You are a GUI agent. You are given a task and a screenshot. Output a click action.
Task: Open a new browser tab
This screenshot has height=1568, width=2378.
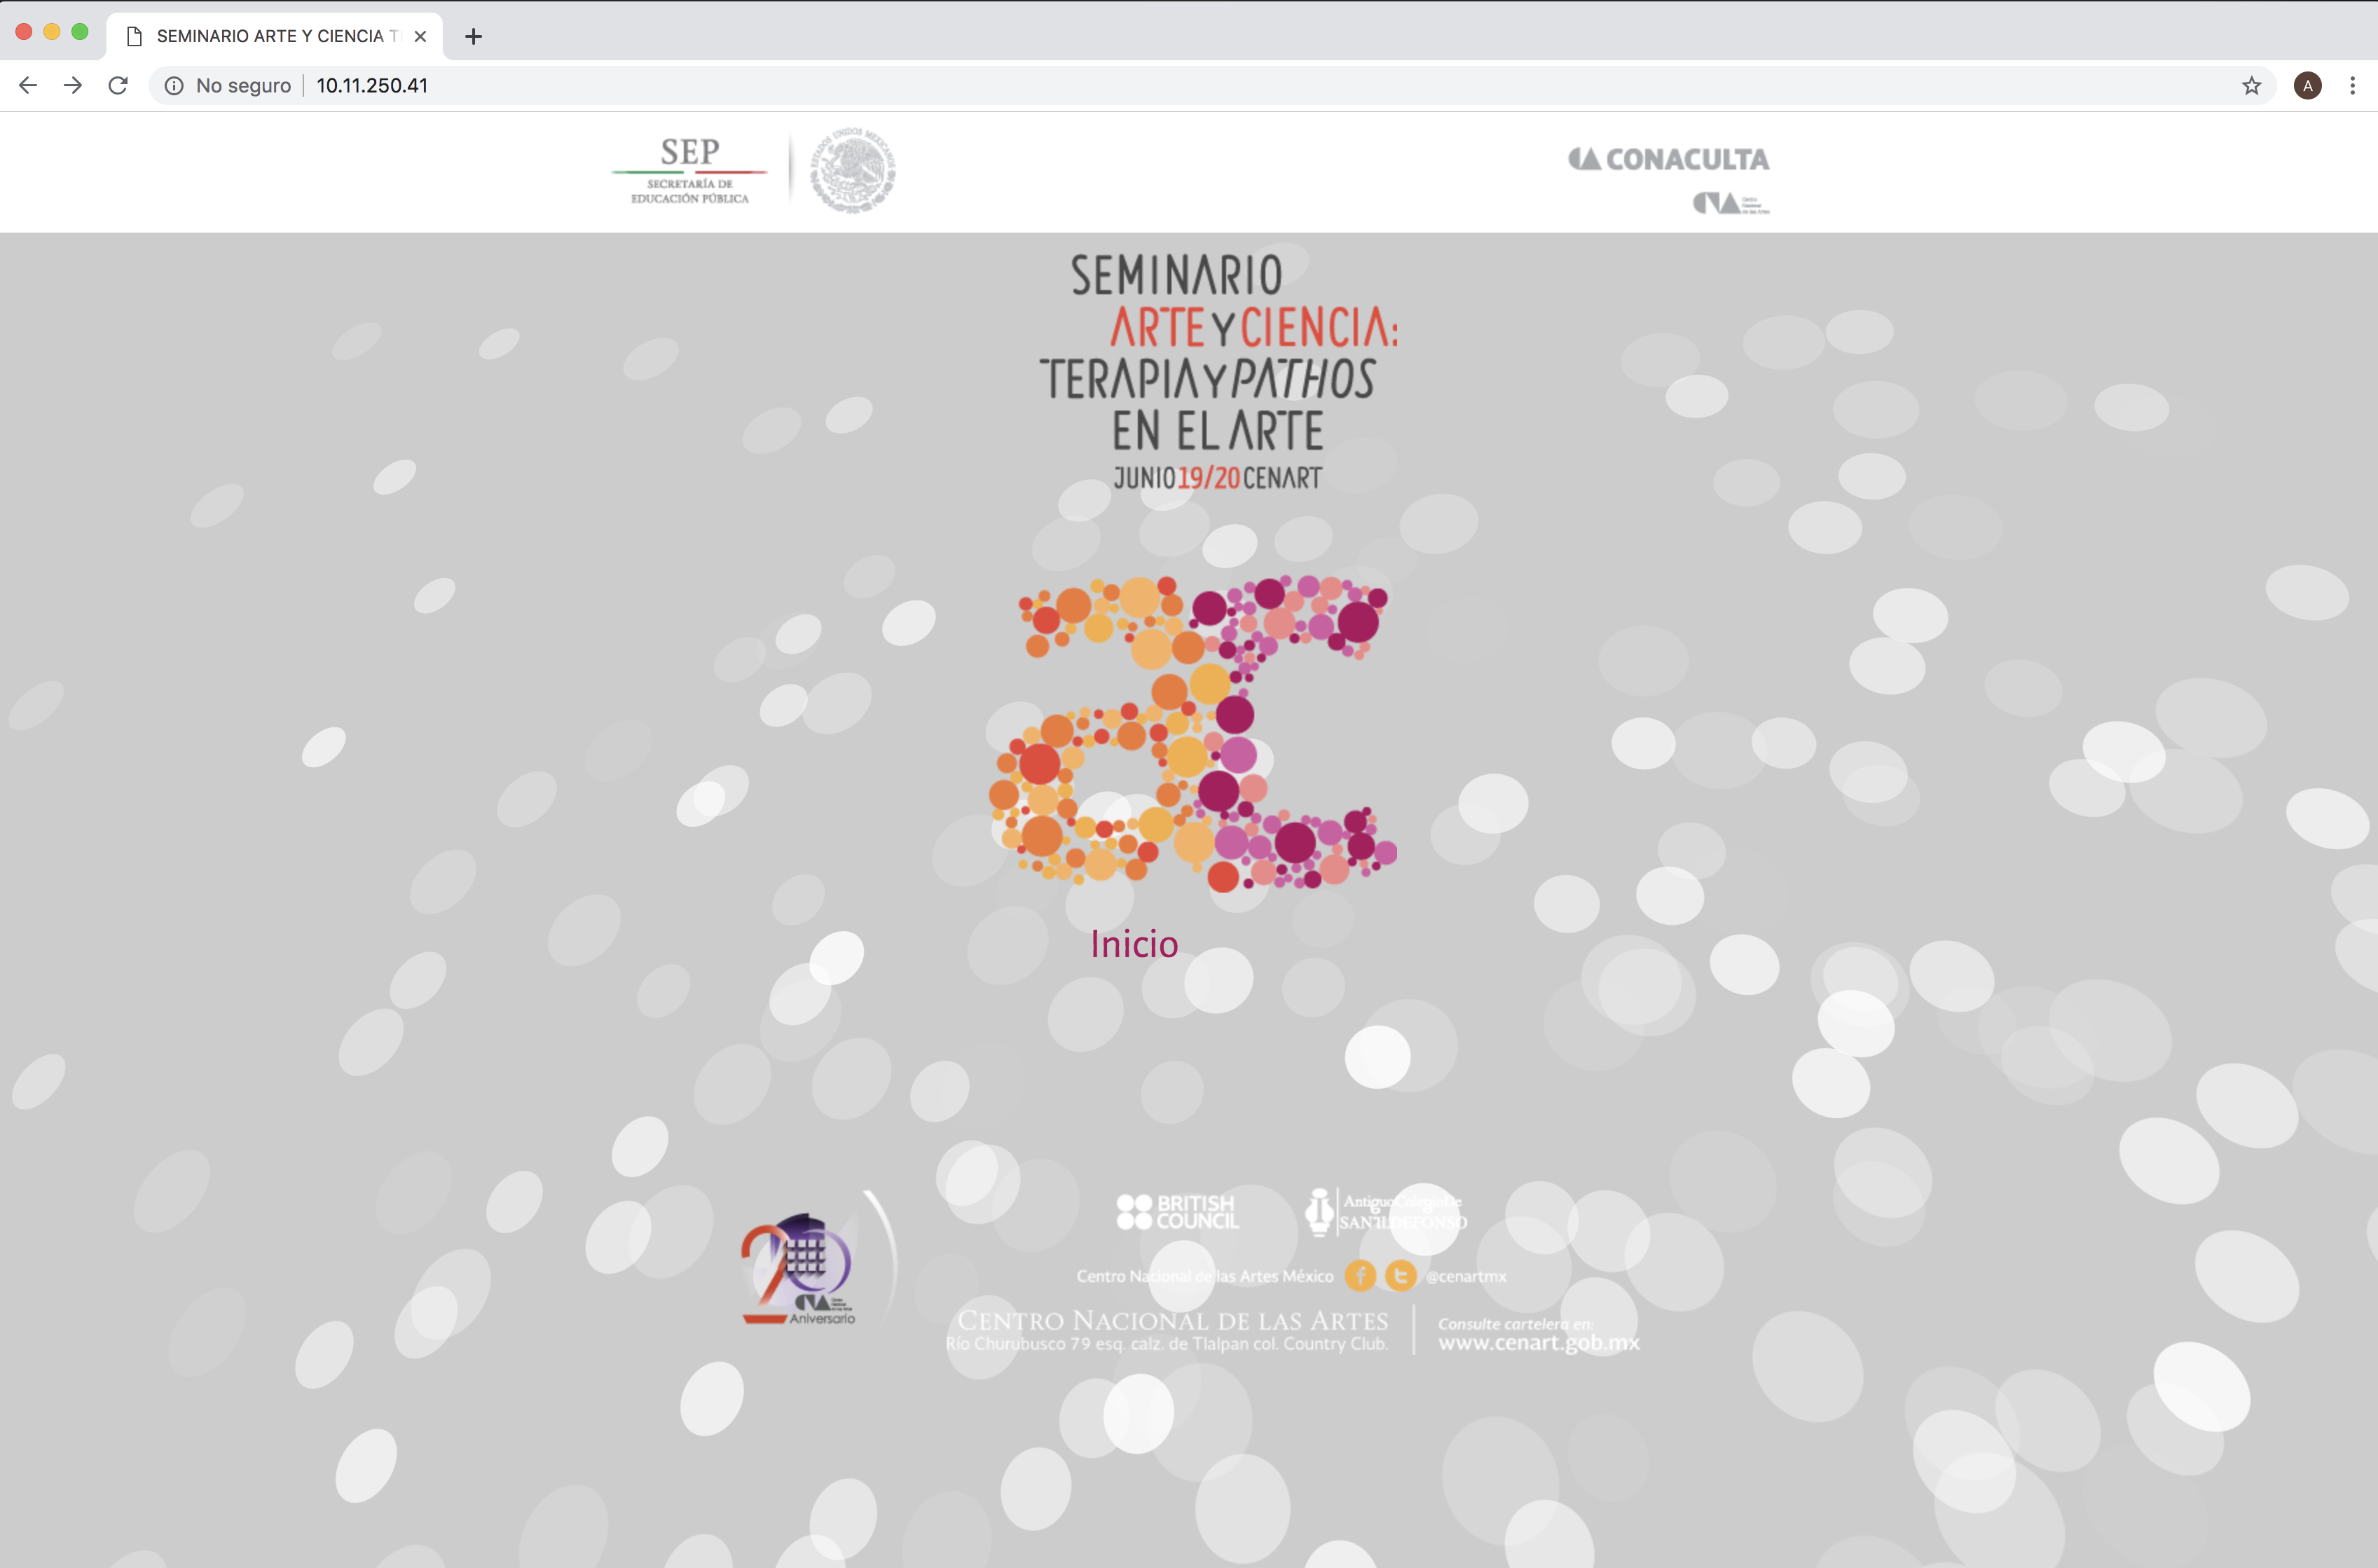pos(473,36)
